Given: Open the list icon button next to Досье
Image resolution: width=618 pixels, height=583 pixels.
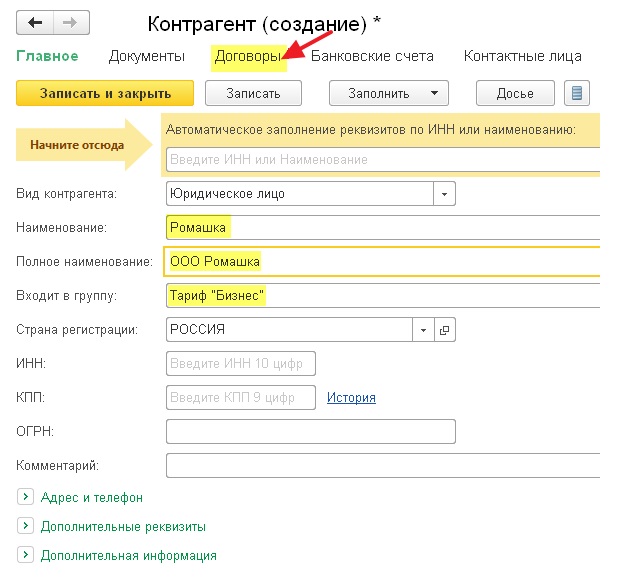Looking at the screenshot, I should (x=577, y=93).
